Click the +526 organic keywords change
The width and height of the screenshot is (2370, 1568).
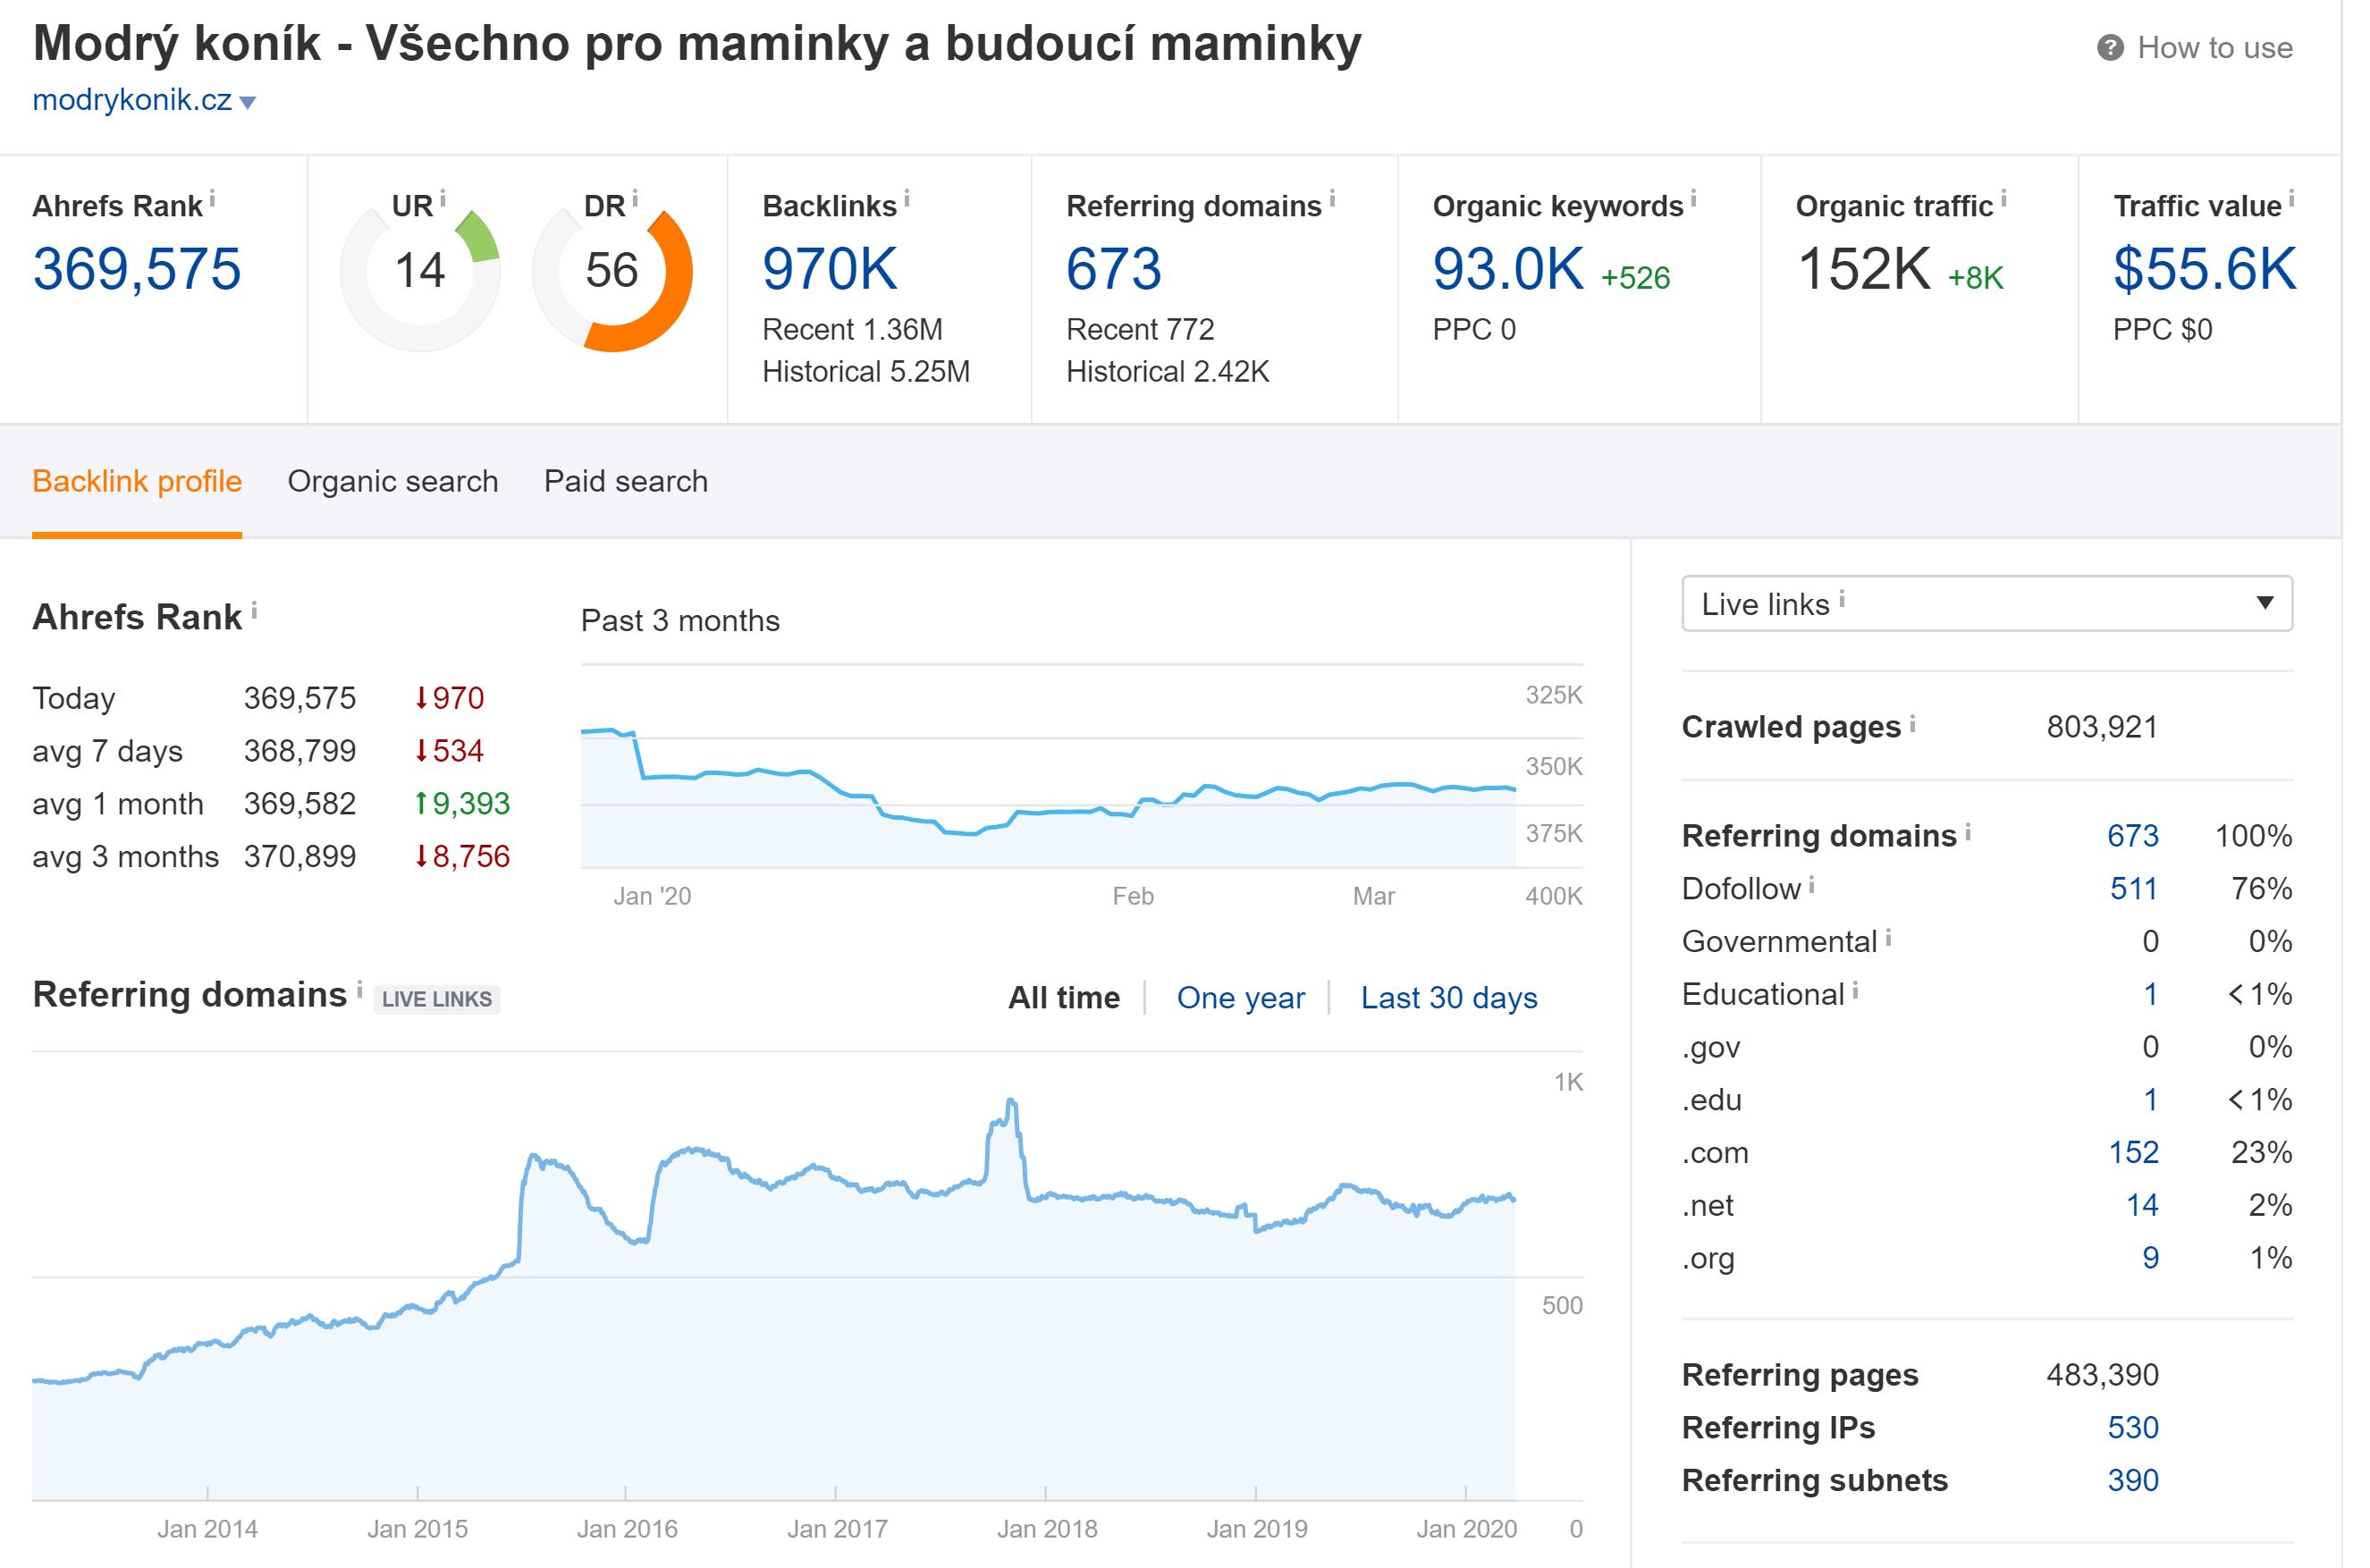[1636, 278]
